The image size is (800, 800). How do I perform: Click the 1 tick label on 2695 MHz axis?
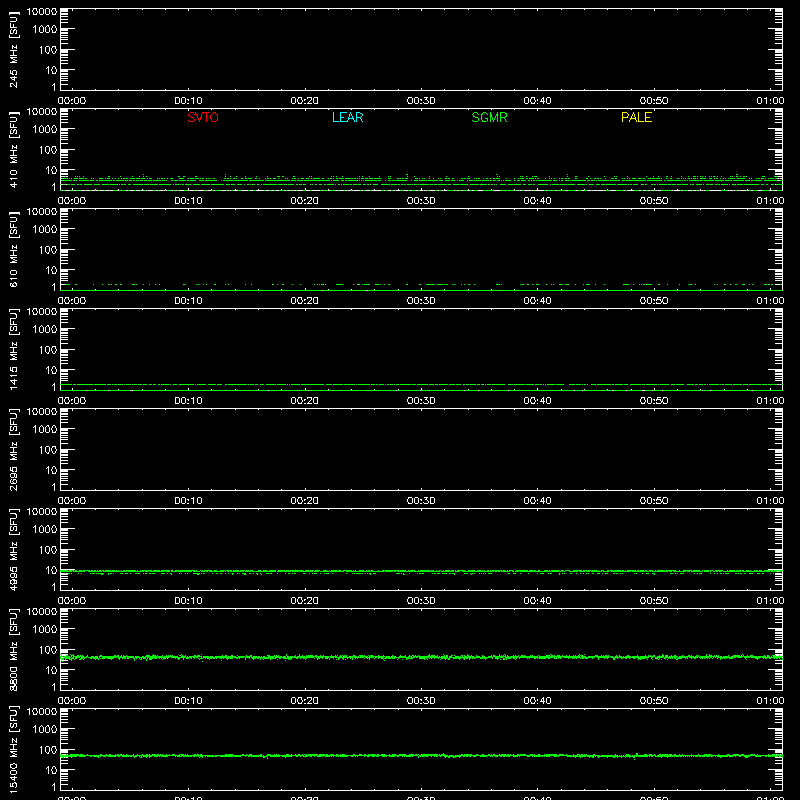54,487
